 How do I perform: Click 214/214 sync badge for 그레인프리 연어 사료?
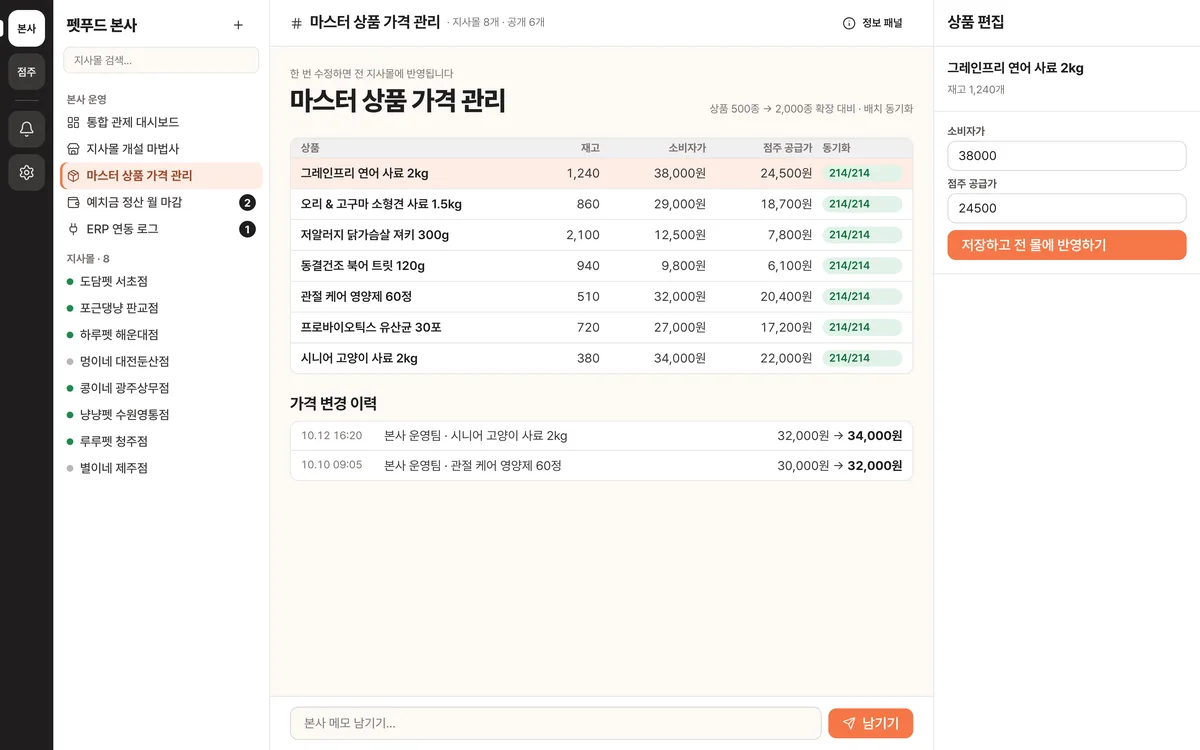click(x=862, y=173)
